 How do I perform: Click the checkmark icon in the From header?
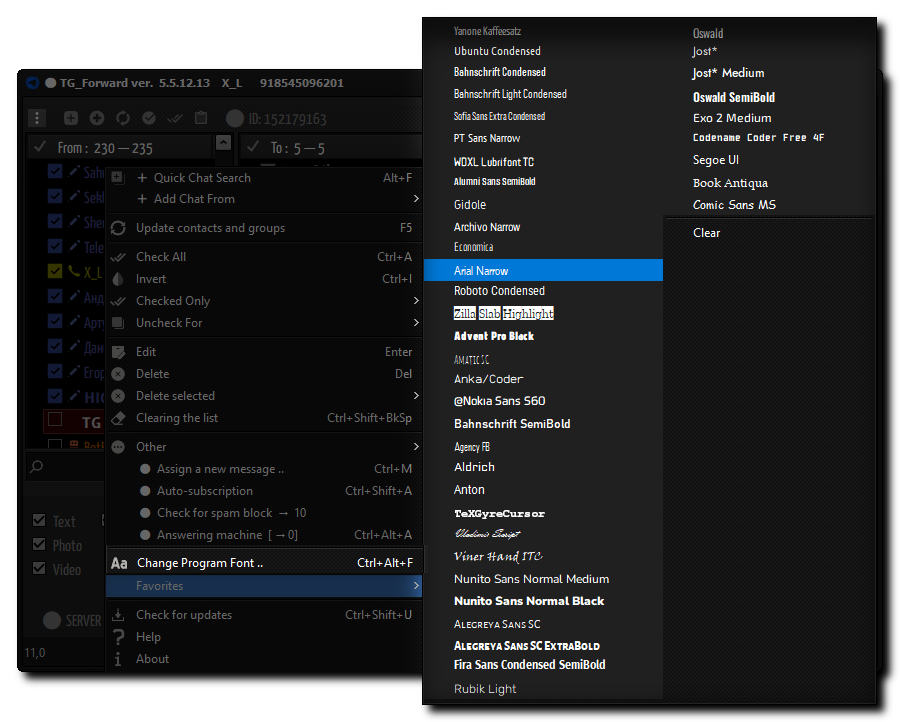coord(40,147)
